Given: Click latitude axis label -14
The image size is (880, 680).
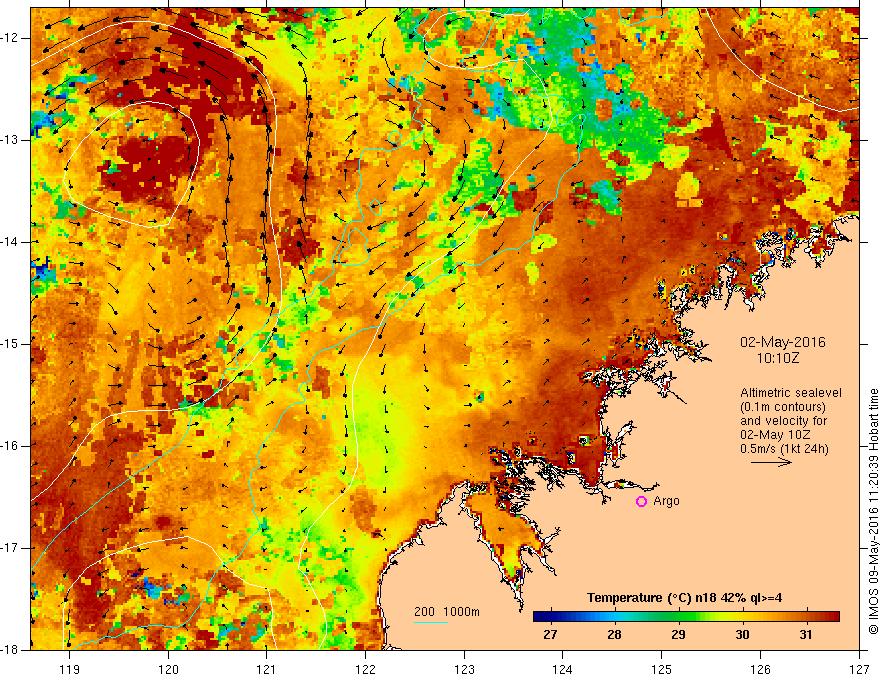Looking at the screenshot, I should (x=11, y=242).
